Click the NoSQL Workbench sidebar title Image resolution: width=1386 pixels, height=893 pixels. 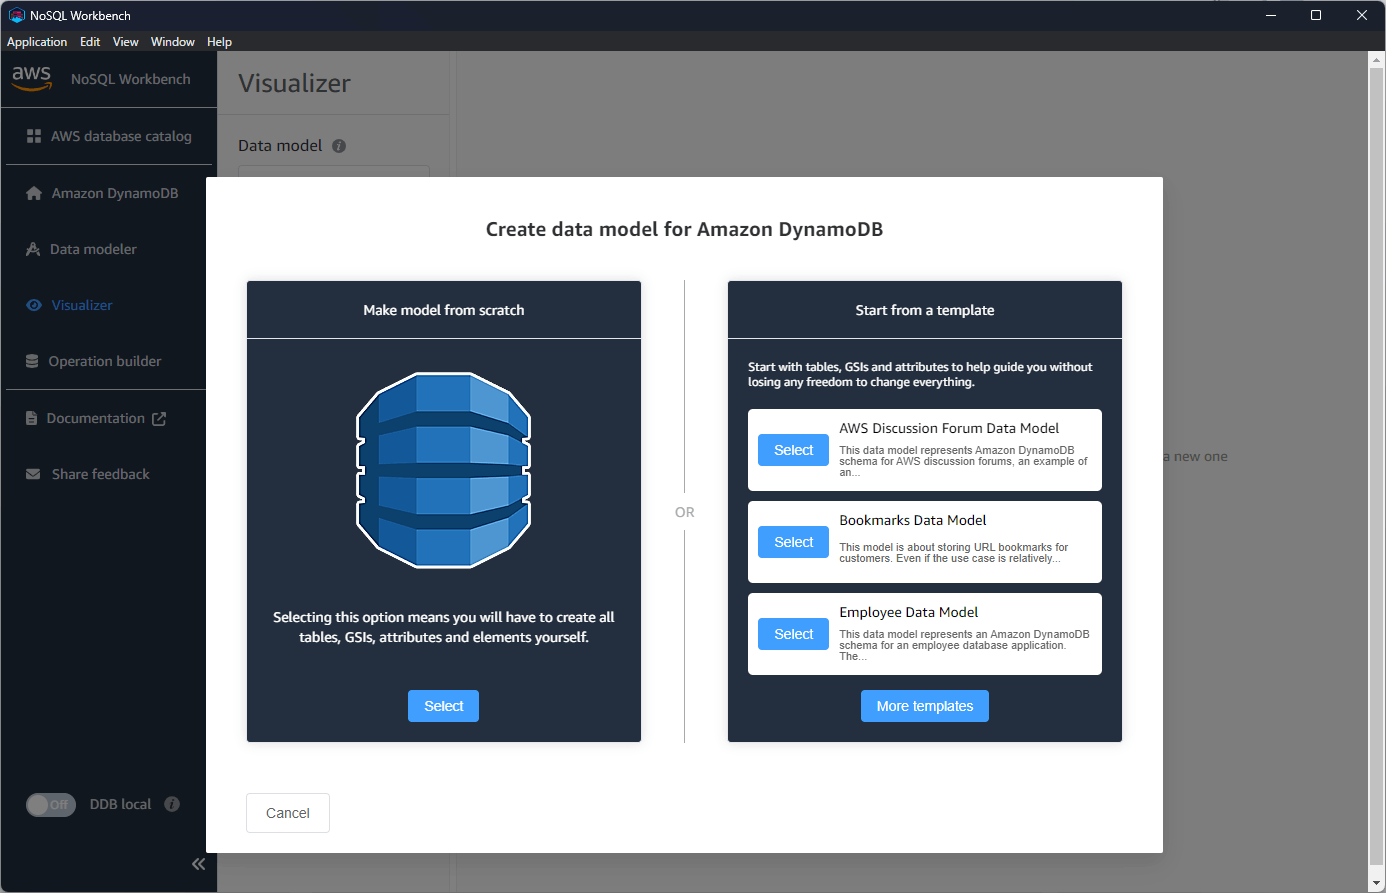pyautogui.click(x=130, y=79)
